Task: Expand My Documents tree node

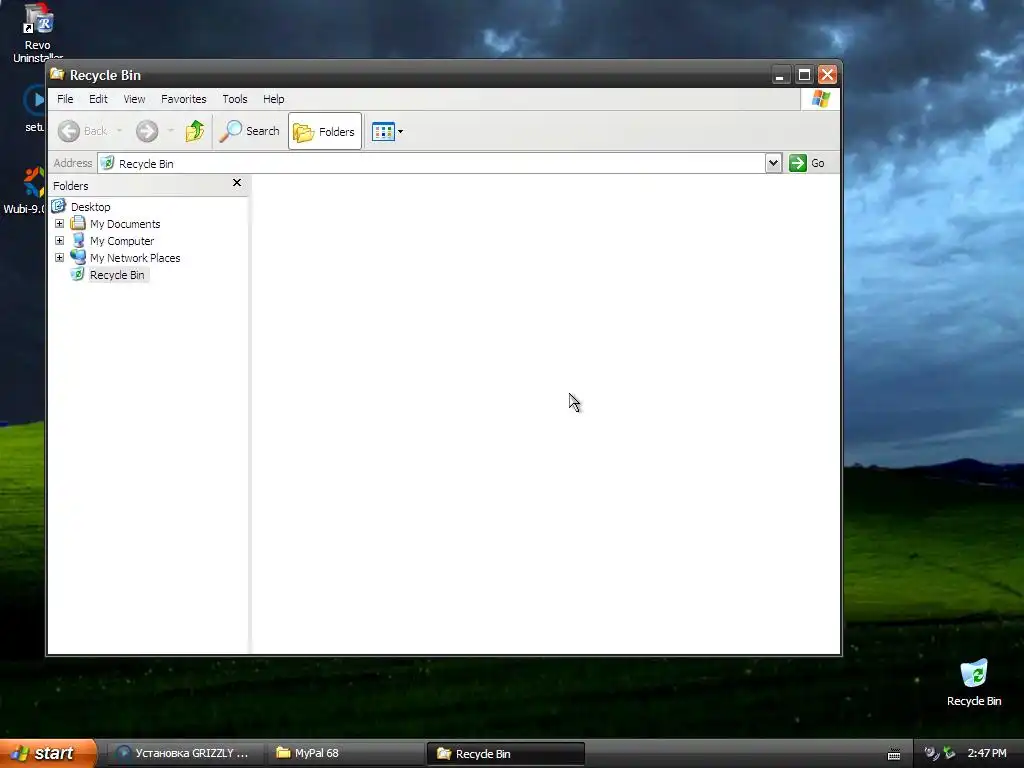Action: click(59, 224)
